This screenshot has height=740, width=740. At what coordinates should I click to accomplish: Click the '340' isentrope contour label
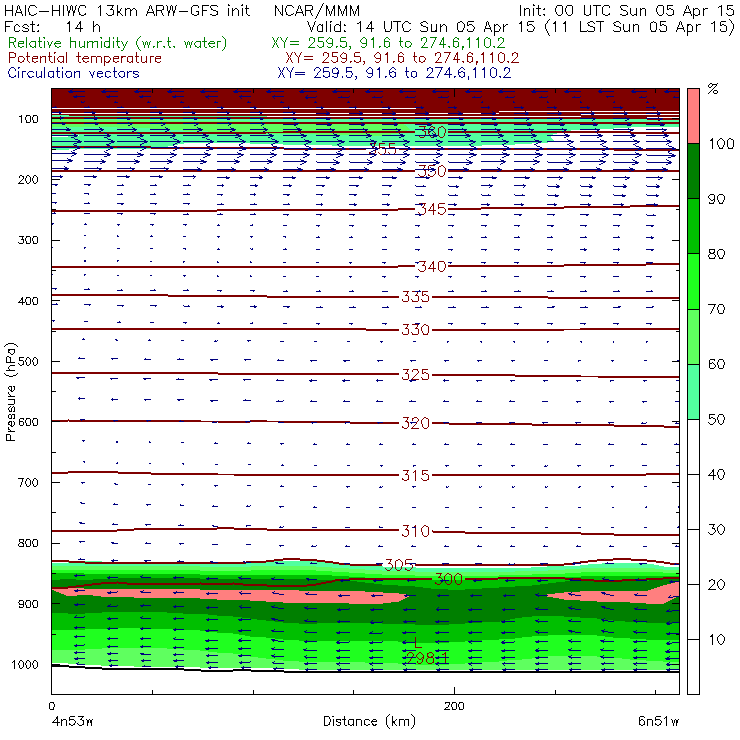[431, 267]
